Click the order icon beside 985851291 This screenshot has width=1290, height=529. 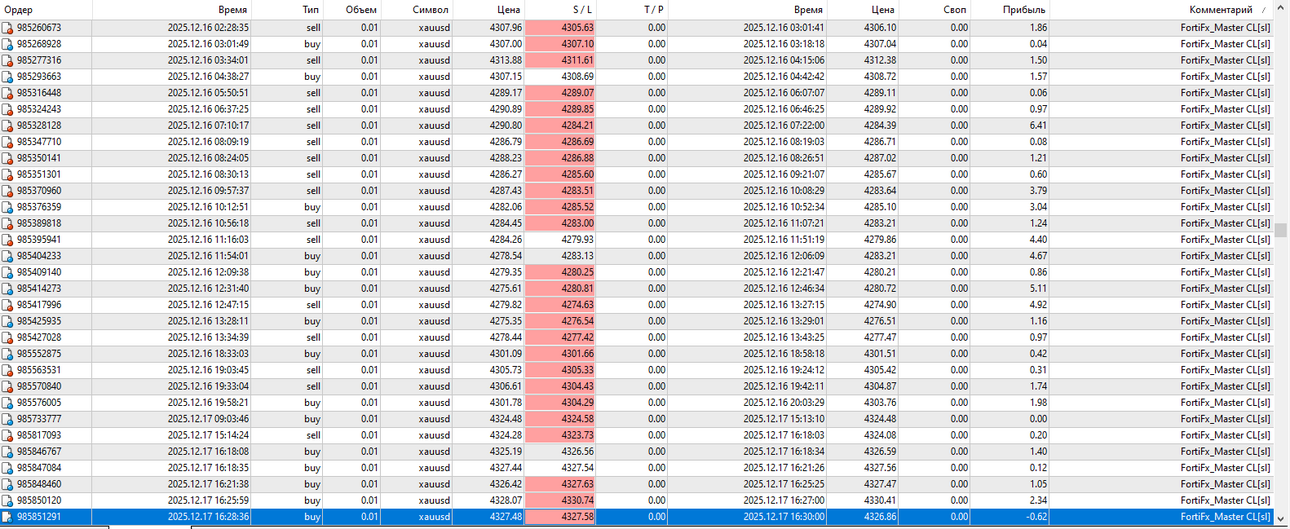click(8, 517)
